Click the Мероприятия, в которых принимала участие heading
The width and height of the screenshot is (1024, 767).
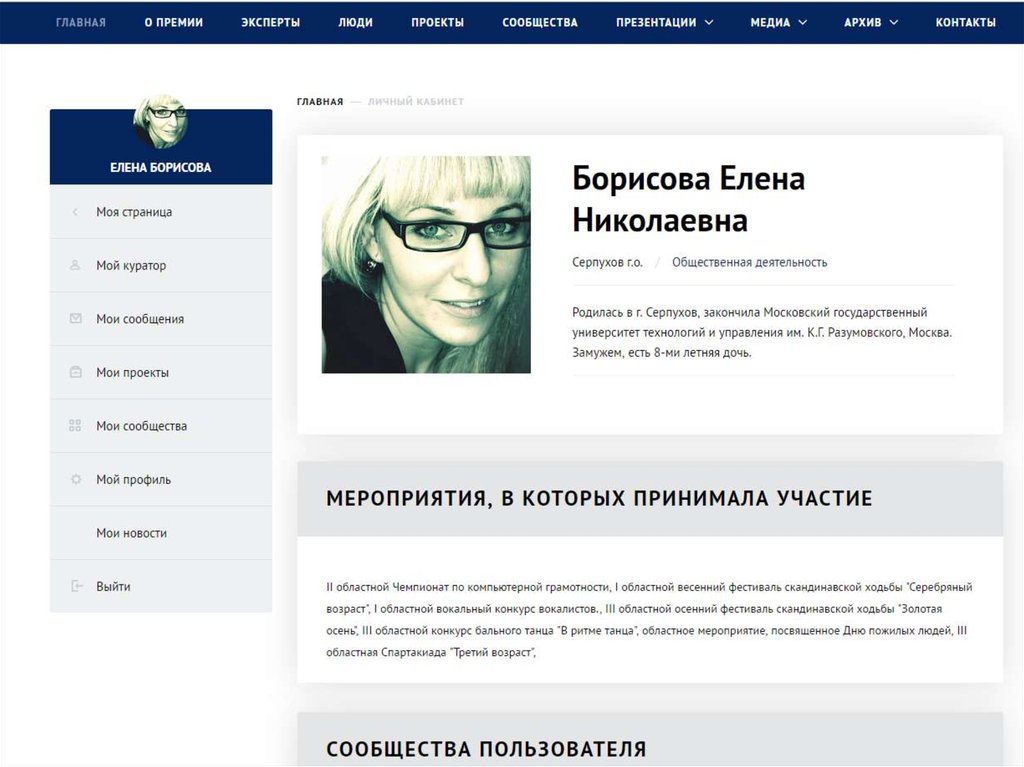click(599, 498)
